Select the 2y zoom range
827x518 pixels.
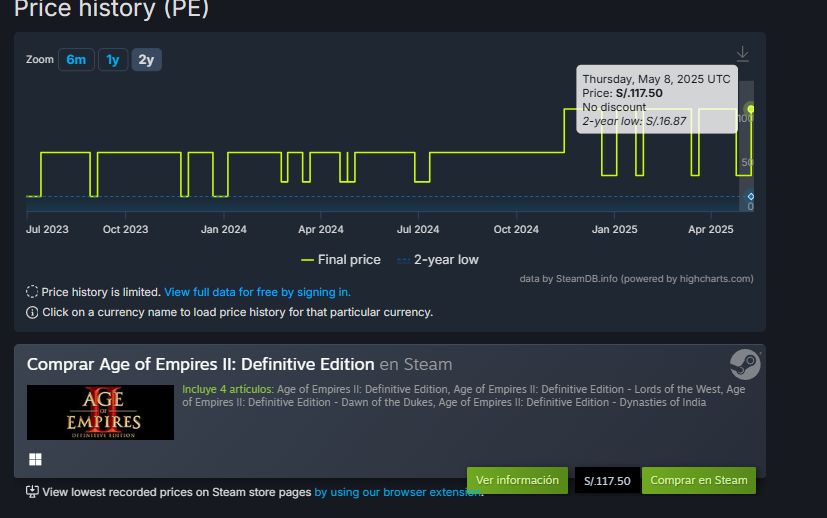click(x=146, y=60)
